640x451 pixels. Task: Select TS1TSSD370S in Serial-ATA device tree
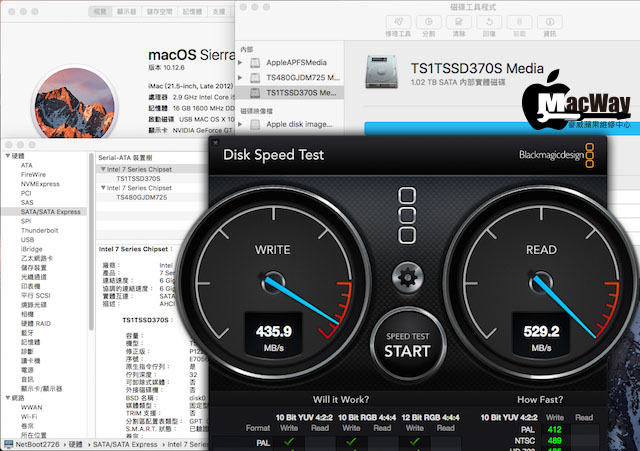138,179
